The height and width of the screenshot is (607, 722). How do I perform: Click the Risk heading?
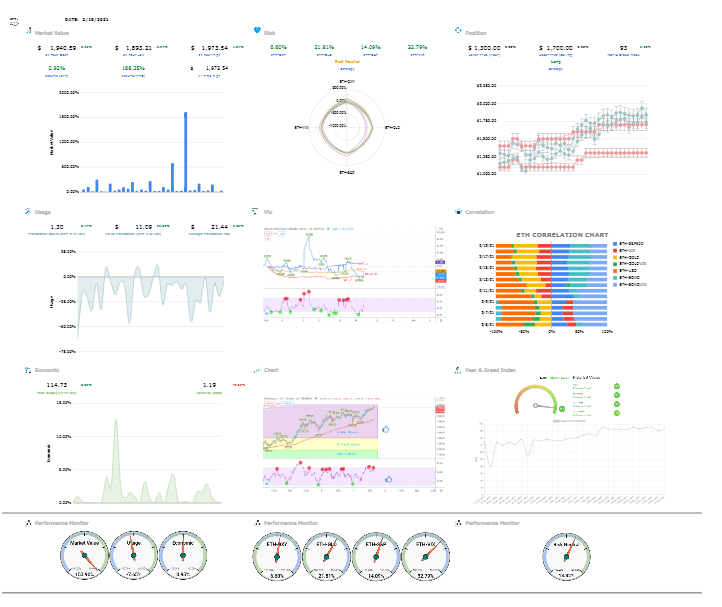tap(269, 33)
